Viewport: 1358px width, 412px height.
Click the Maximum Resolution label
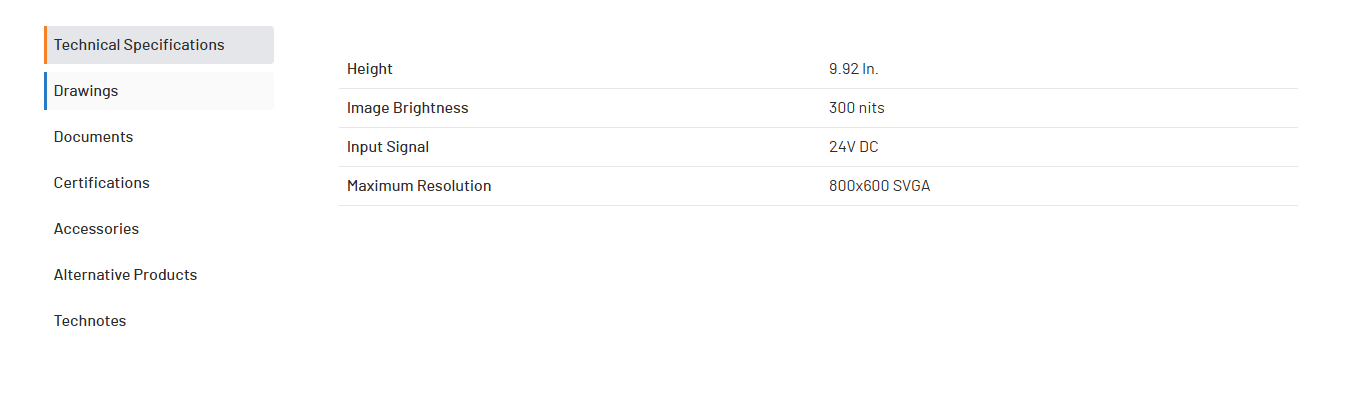pyautogui.click(x=418, y=186)
